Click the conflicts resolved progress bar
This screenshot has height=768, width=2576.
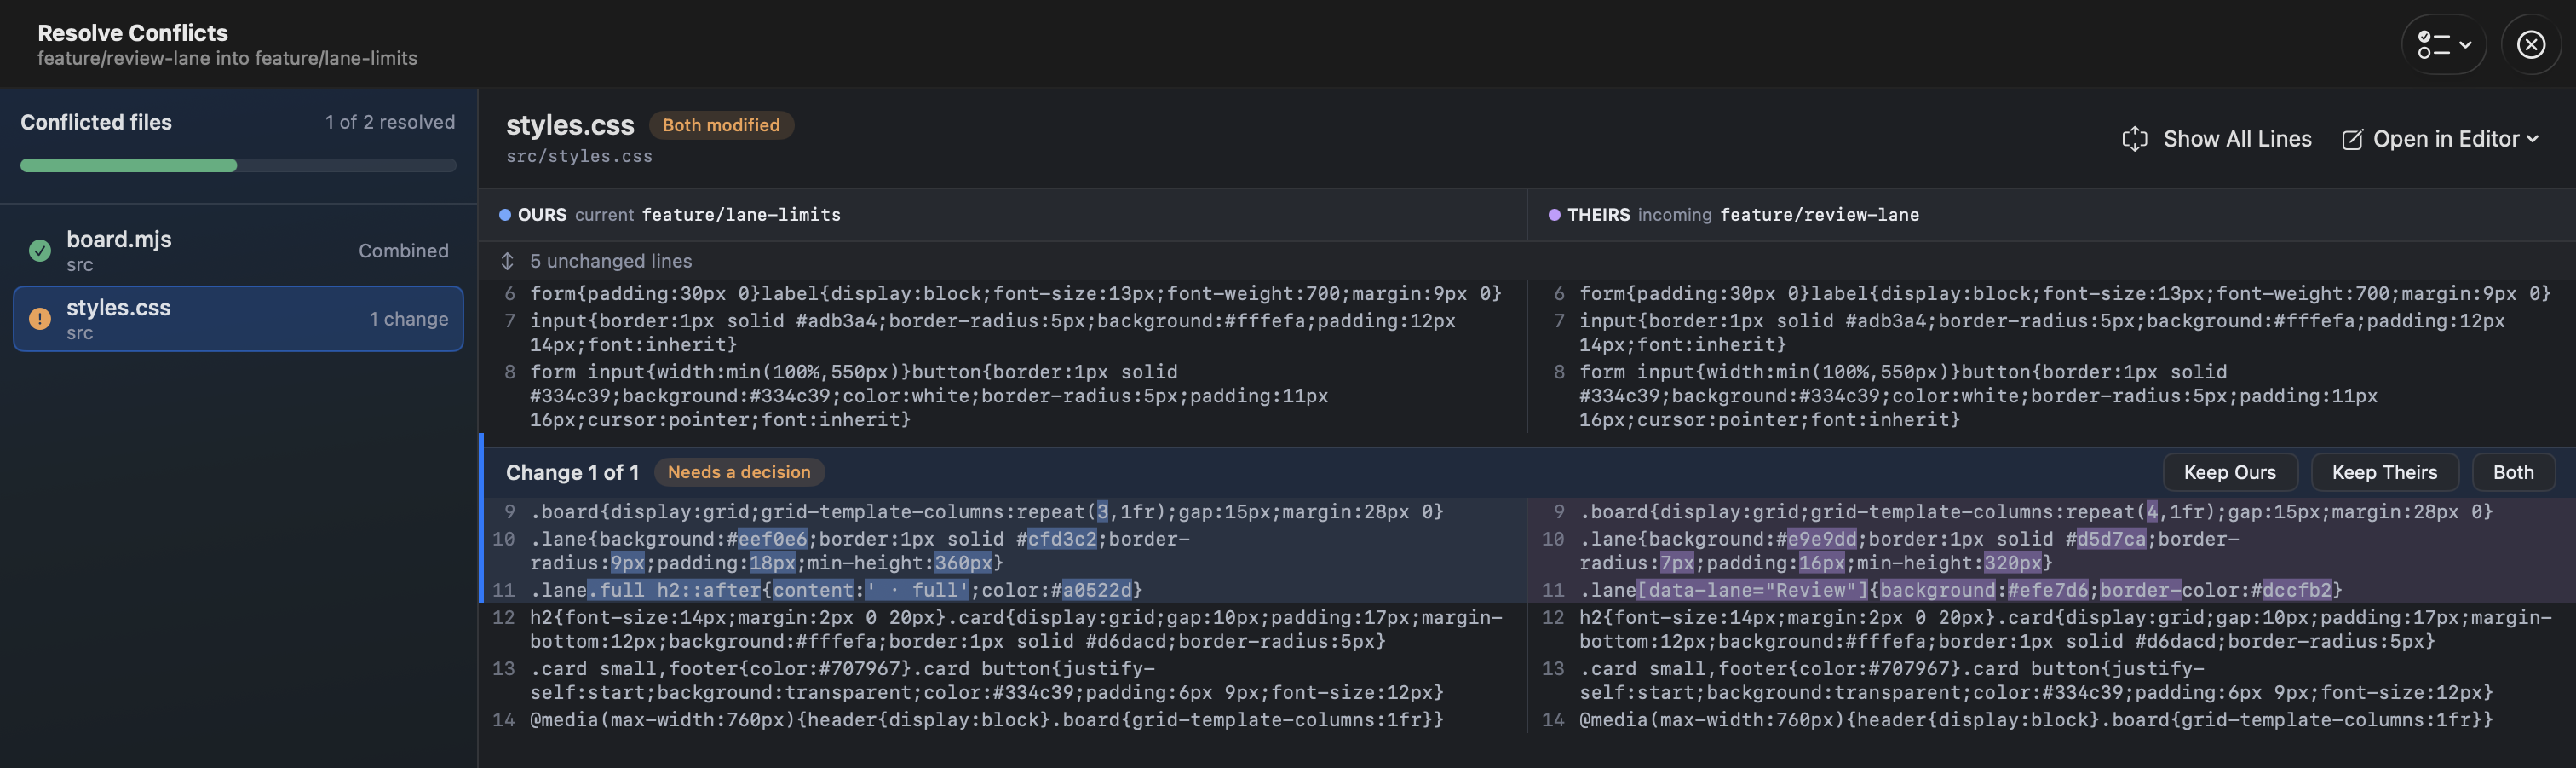point(238,166)
